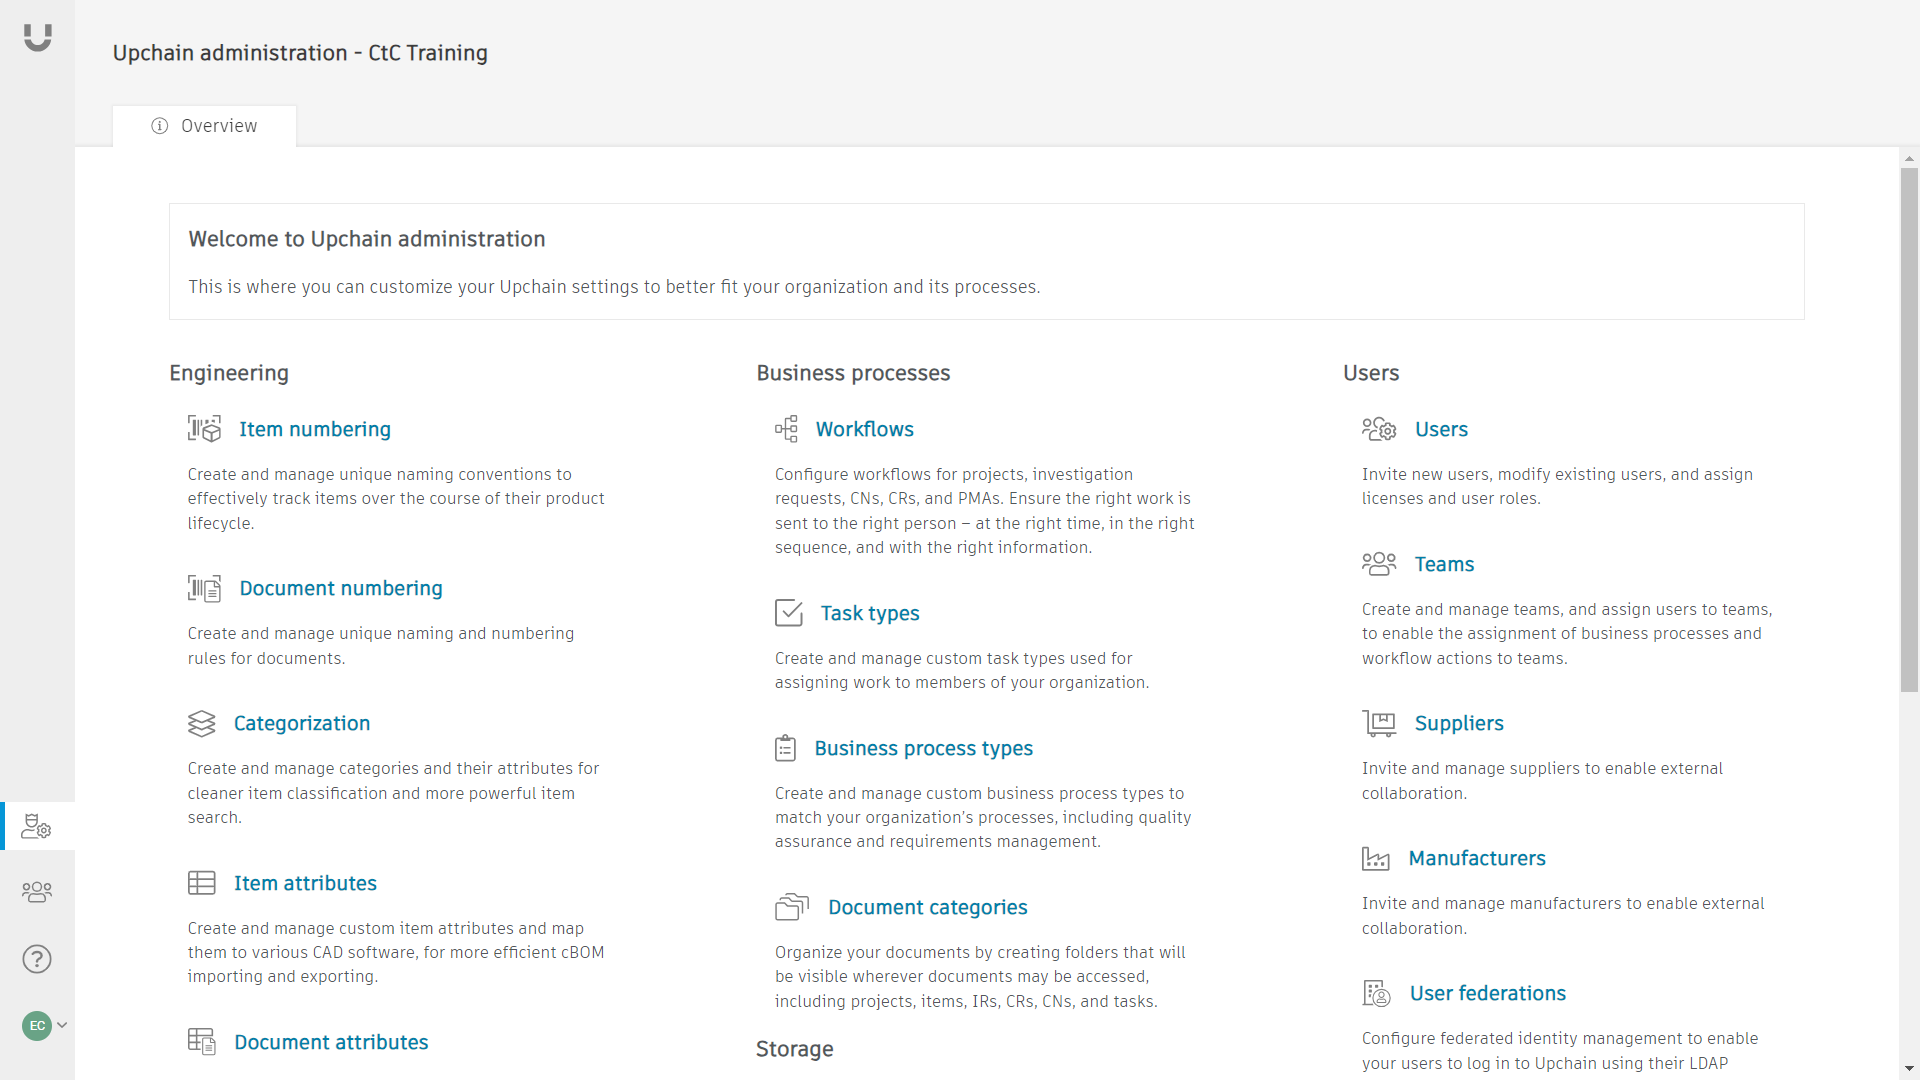
Task: Open the Item attributes link
Action: point(305,883)
